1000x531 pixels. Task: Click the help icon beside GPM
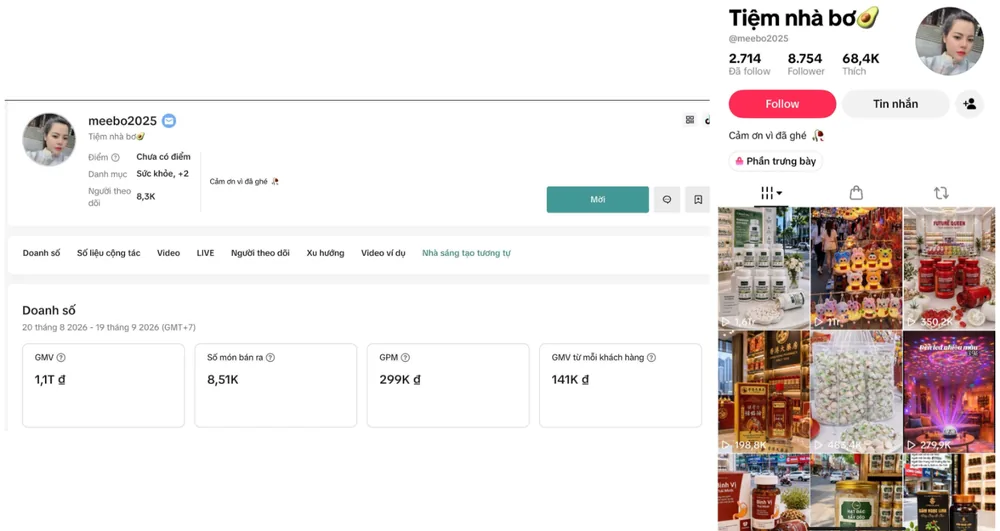point(406,358)
